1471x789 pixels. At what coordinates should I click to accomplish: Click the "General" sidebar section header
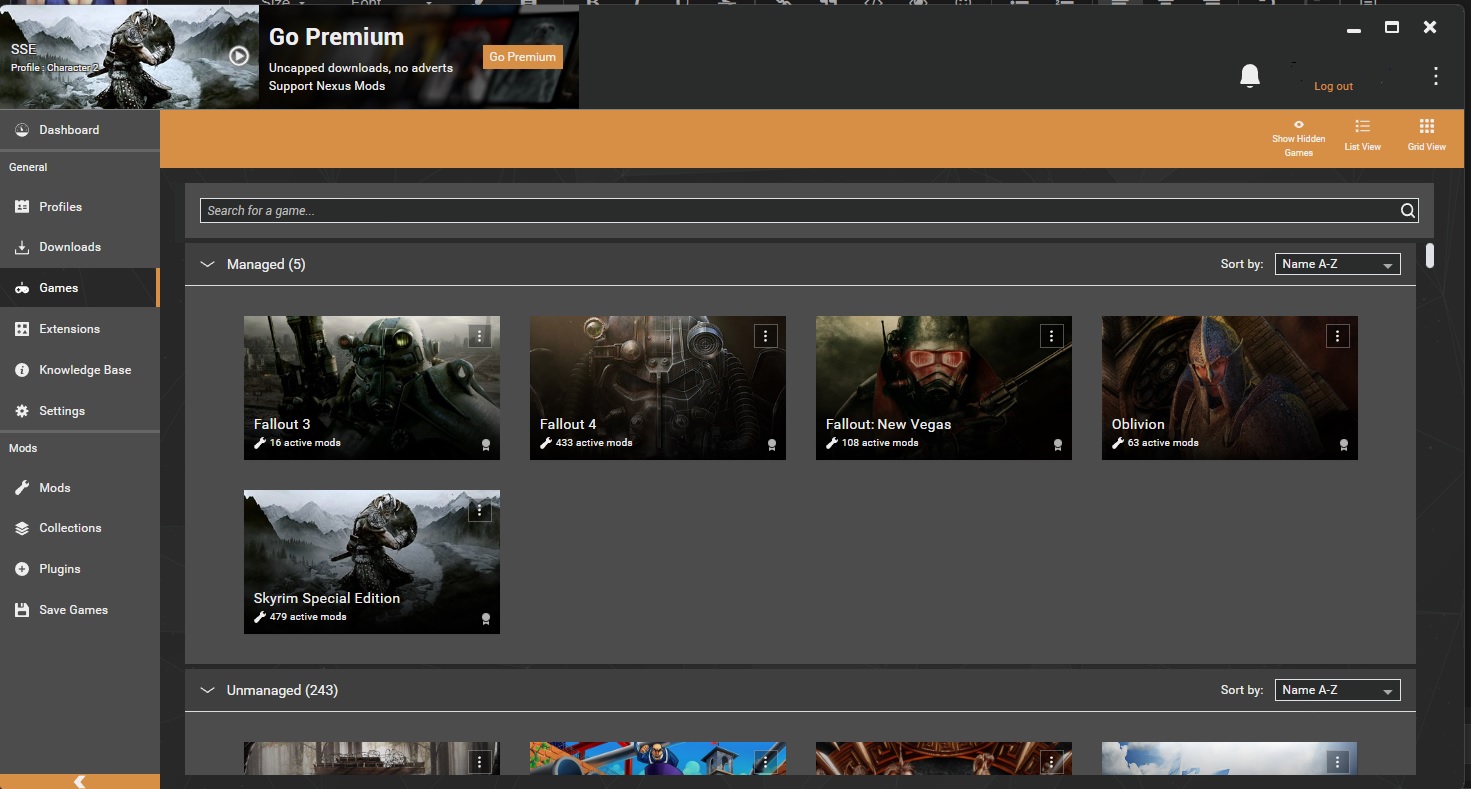click(28, 167)
